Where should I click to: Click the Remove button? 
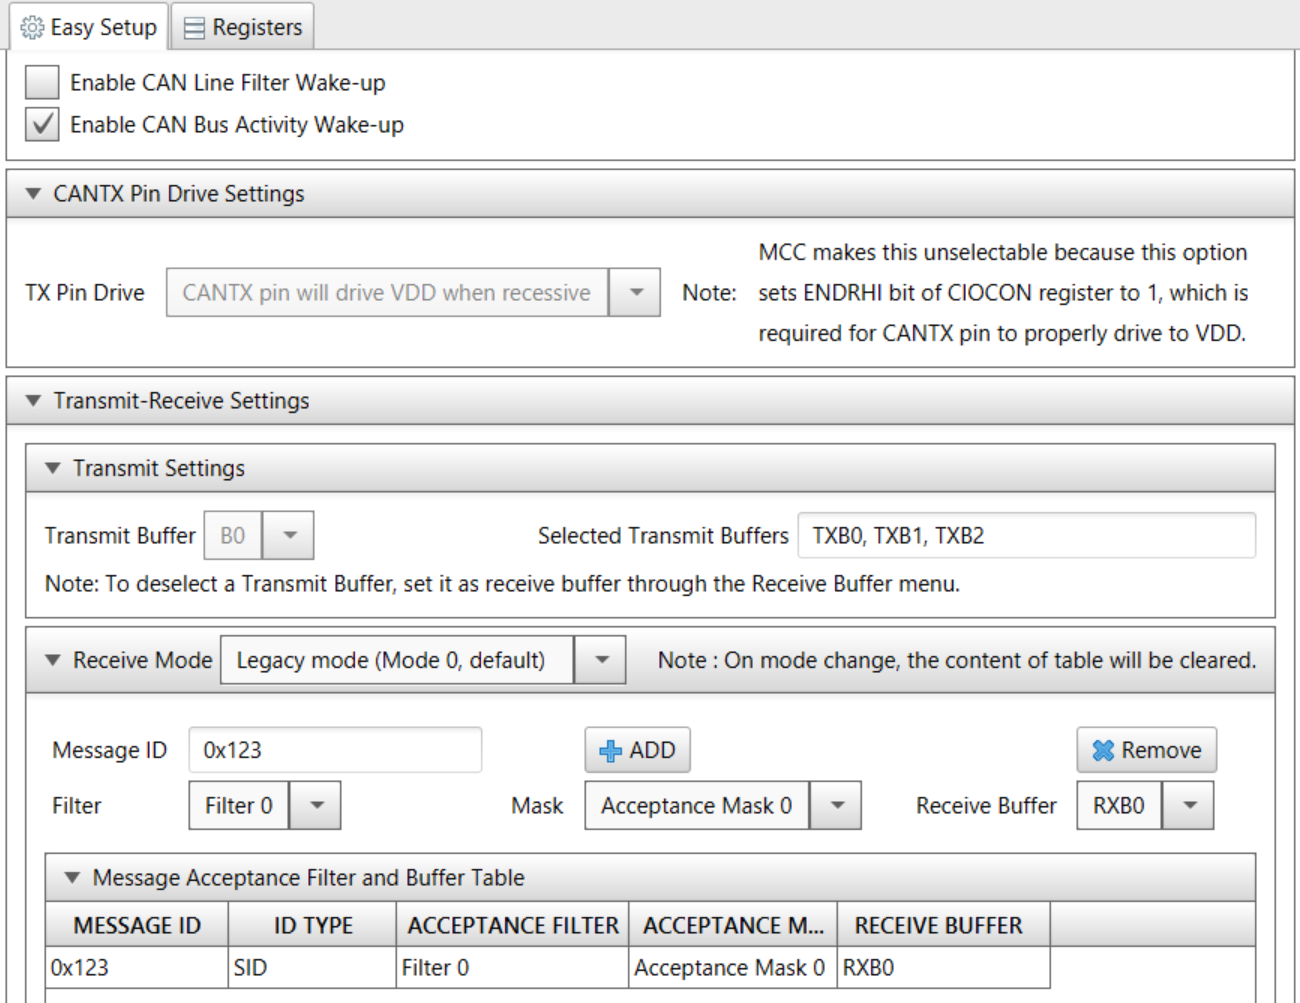point(1146,751)
